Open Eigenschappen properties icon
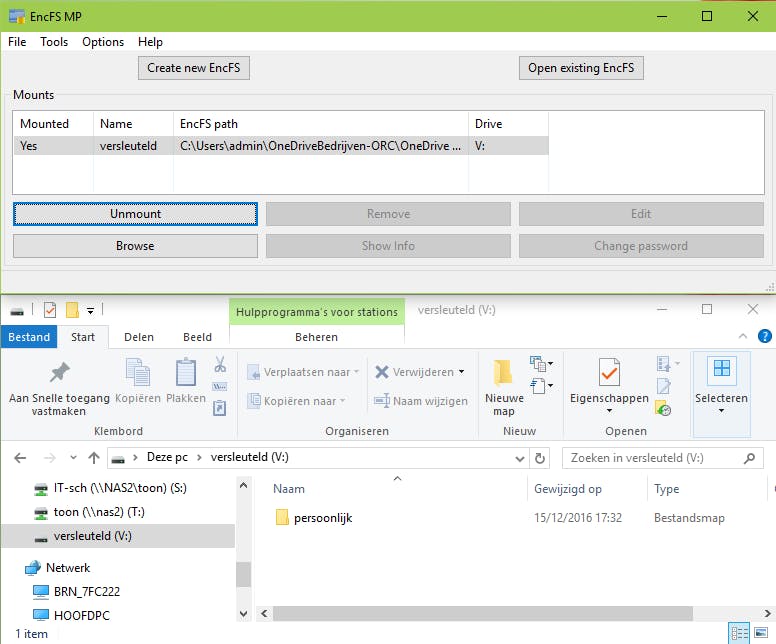 click(608, 374)
